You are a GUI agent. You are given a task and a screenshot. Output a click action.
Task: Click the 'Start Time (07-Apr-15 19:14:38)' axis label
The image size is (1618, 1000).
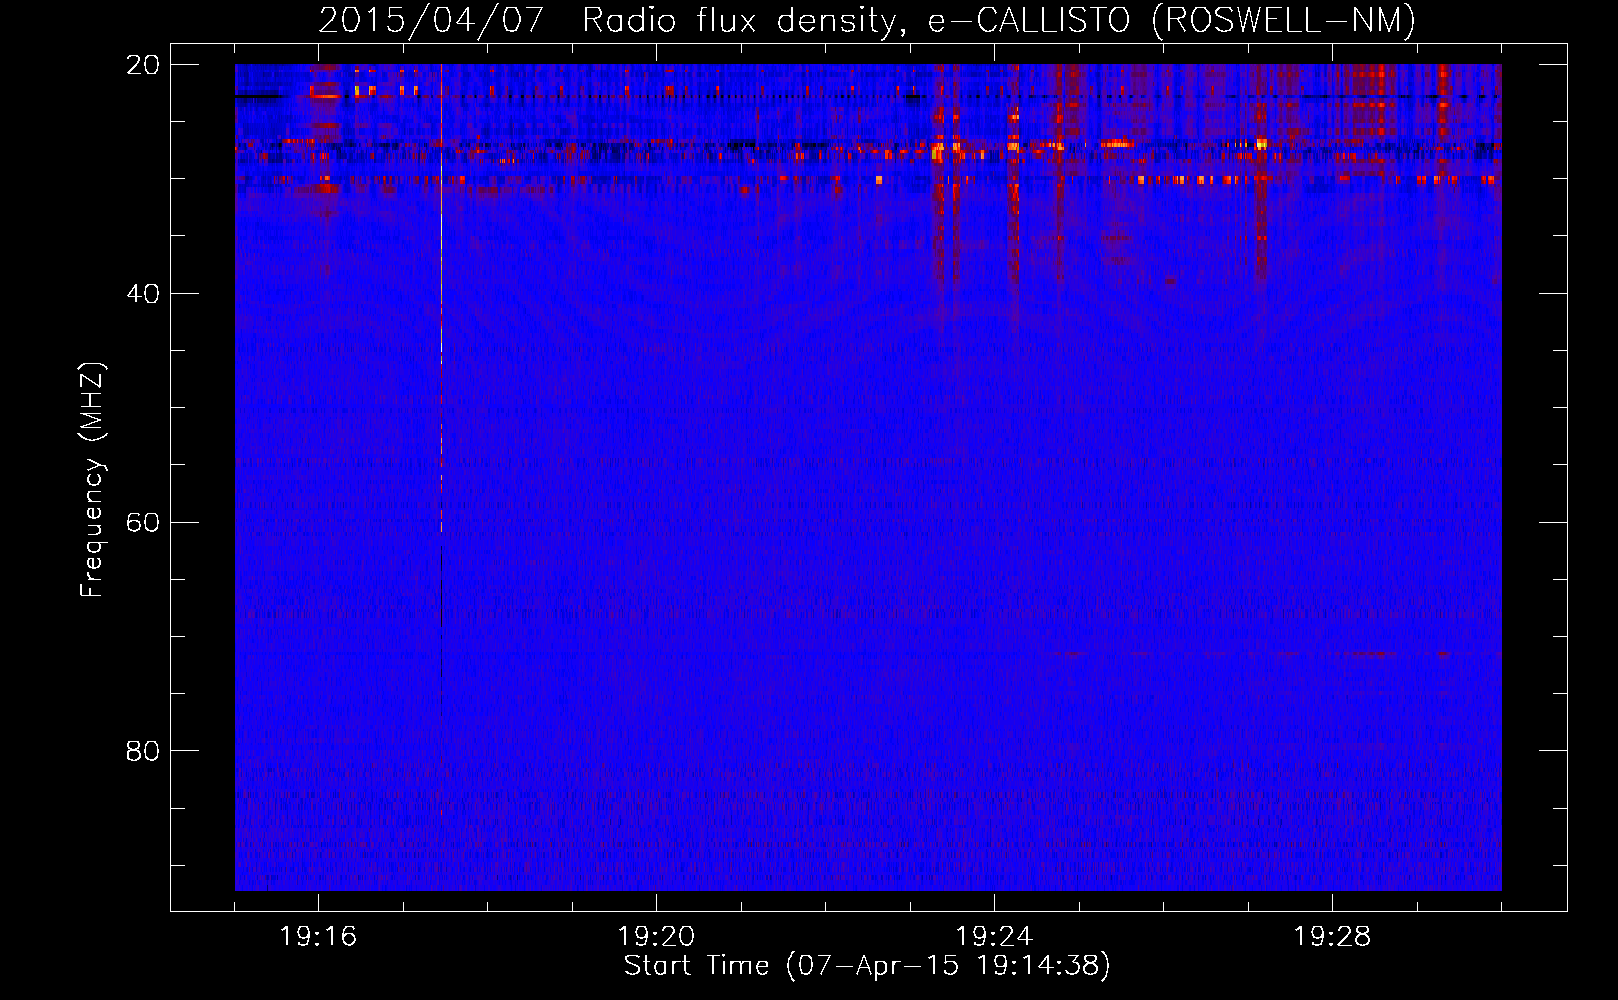coord(867,966)
